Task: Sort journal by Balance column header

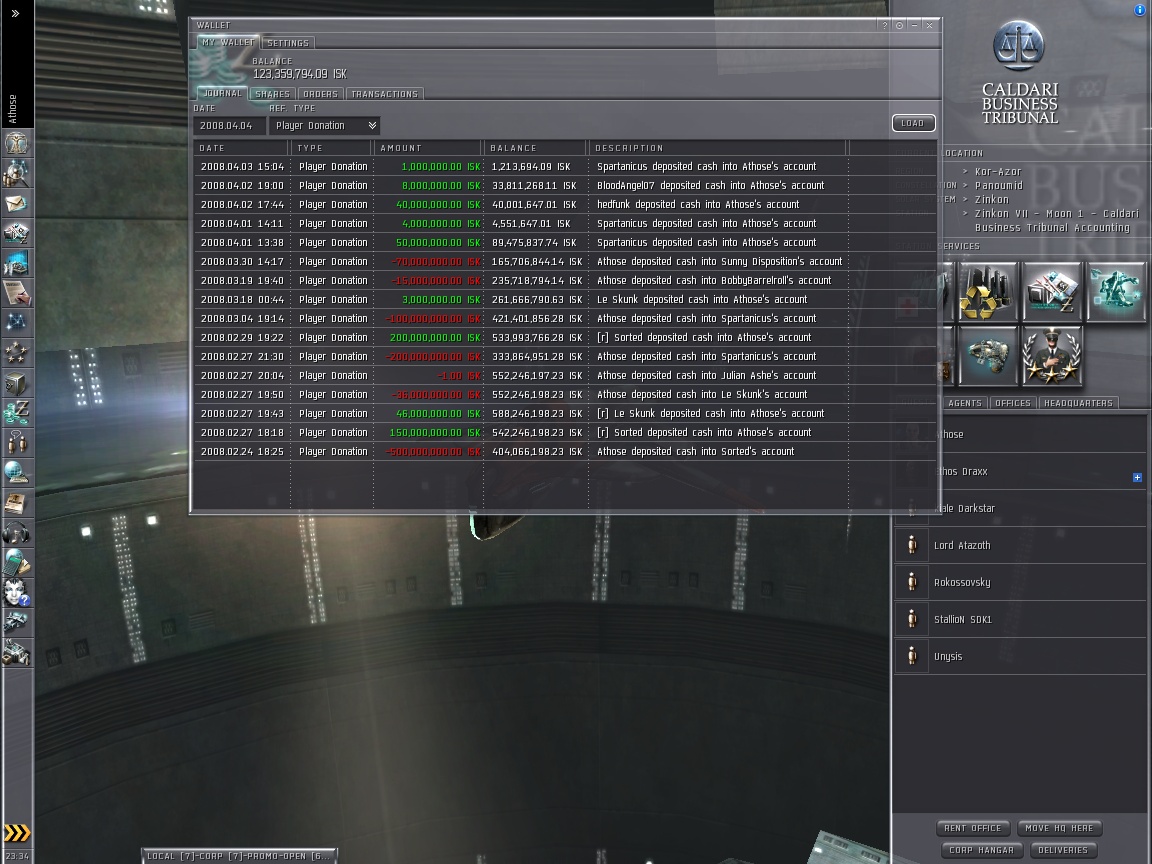Action: (536, 148)
